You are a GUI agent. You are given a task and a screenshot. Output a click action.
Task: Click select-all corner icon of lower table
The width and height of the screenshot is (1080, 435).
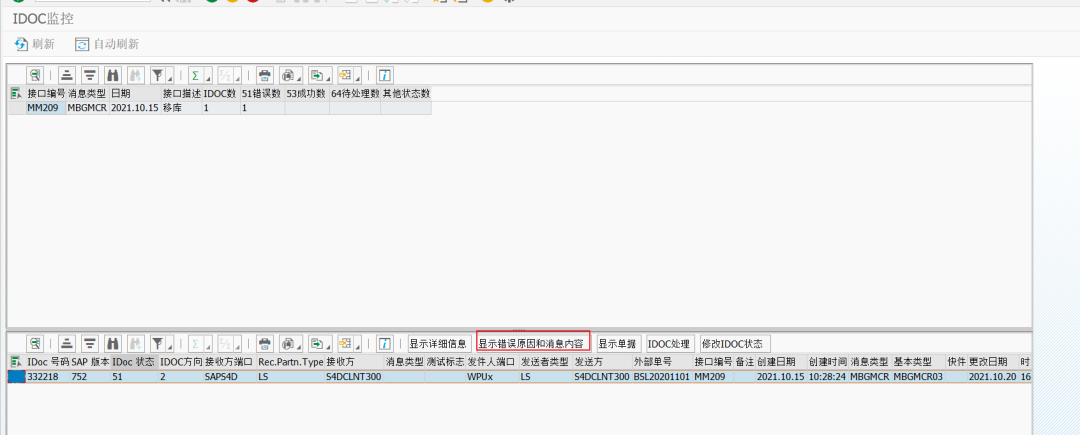click(17, 361)
